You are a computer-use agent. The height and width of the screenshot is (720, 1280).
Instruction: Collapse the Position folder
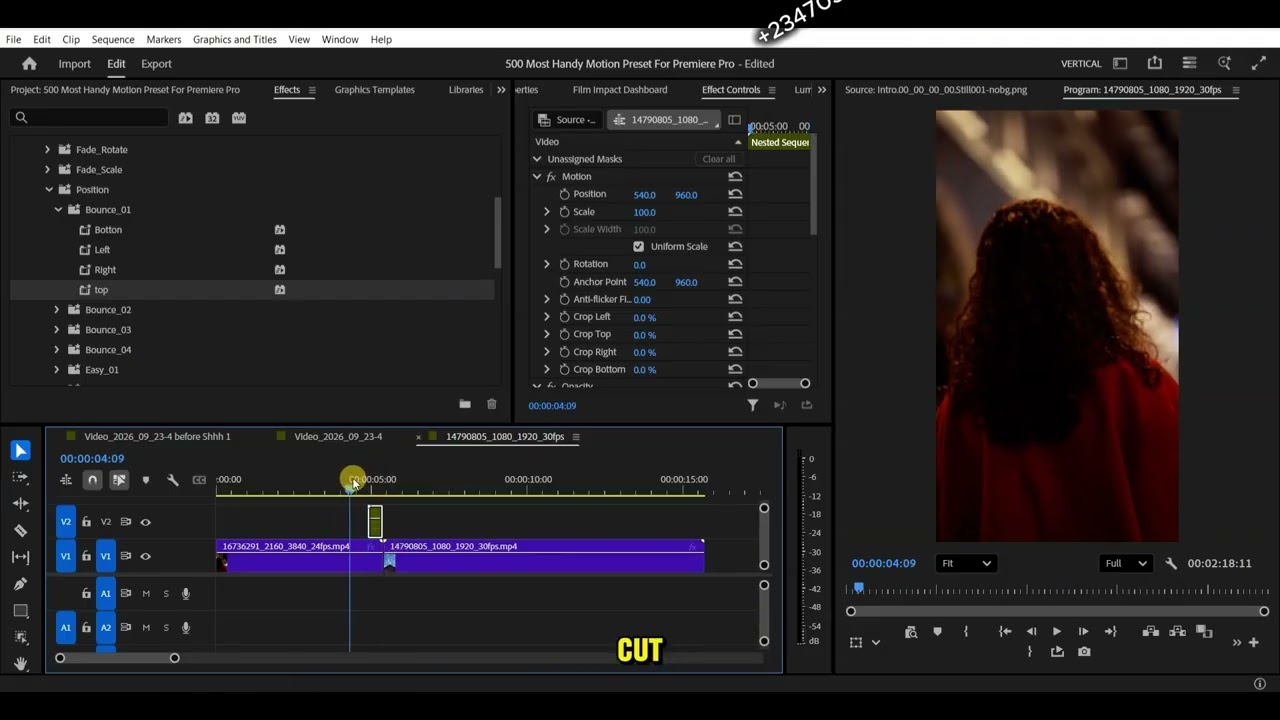pyautogui.click(x=48, y=190)
